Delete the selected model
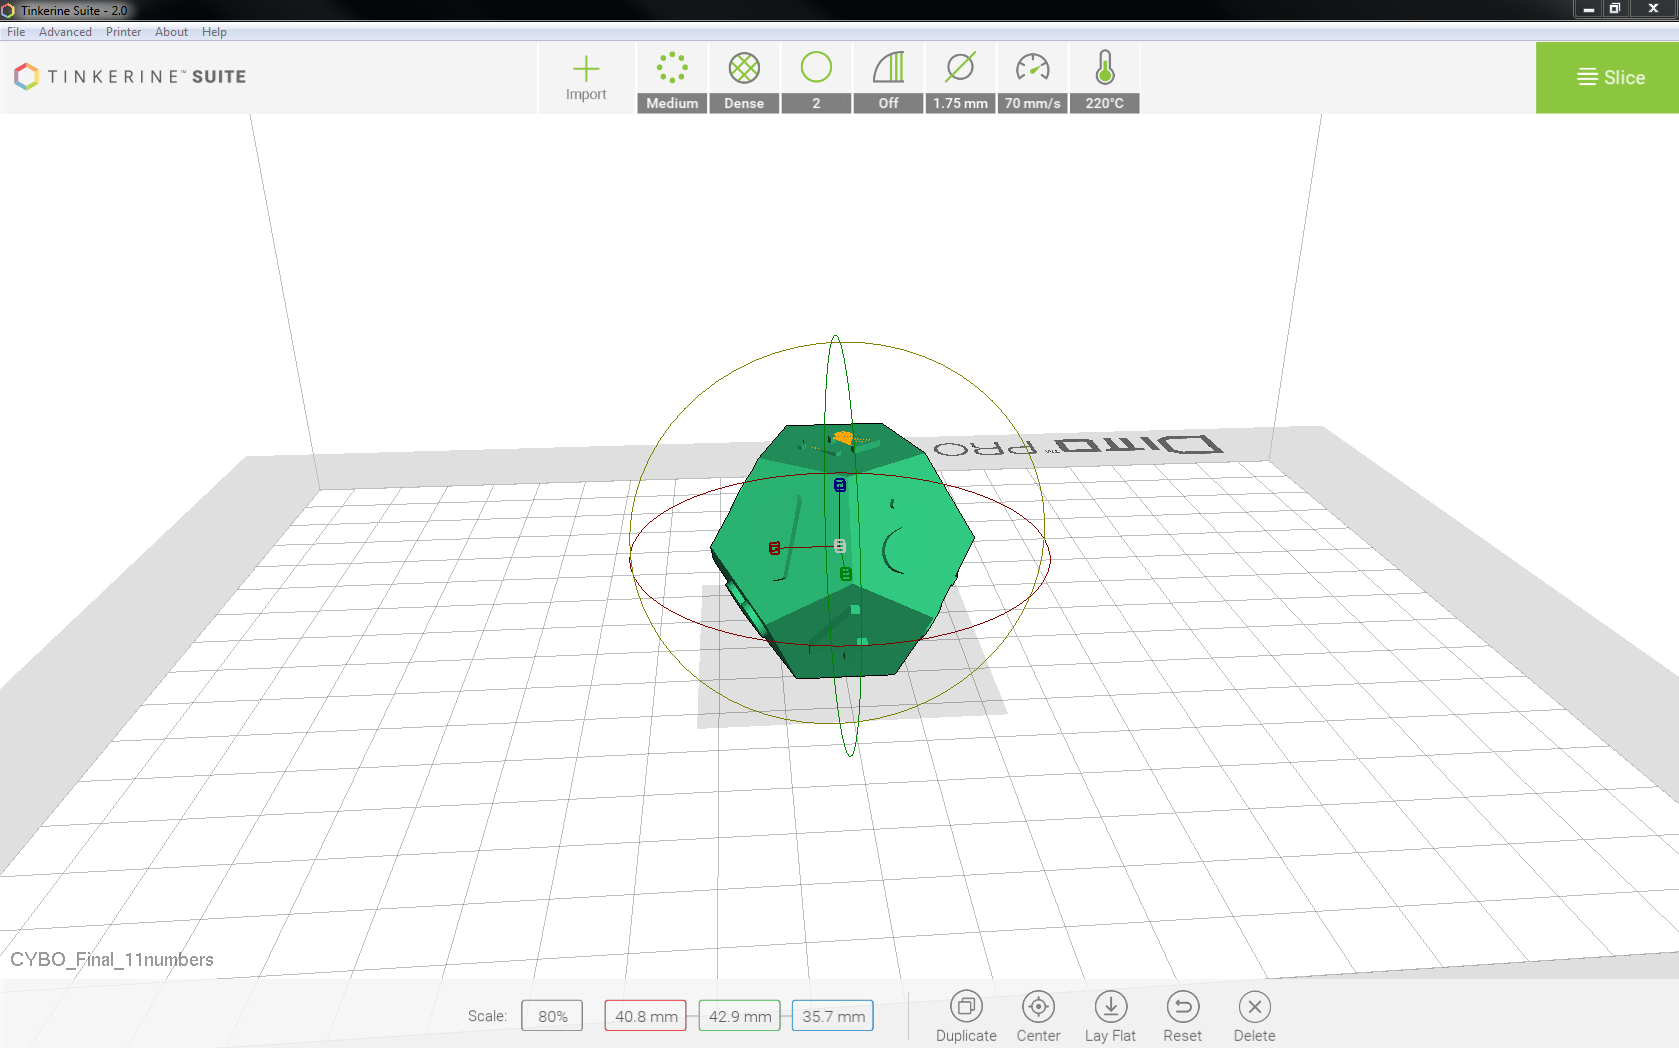Image resolution: width=1679 pixels, height=1048 pixels. (1254, 1015)
